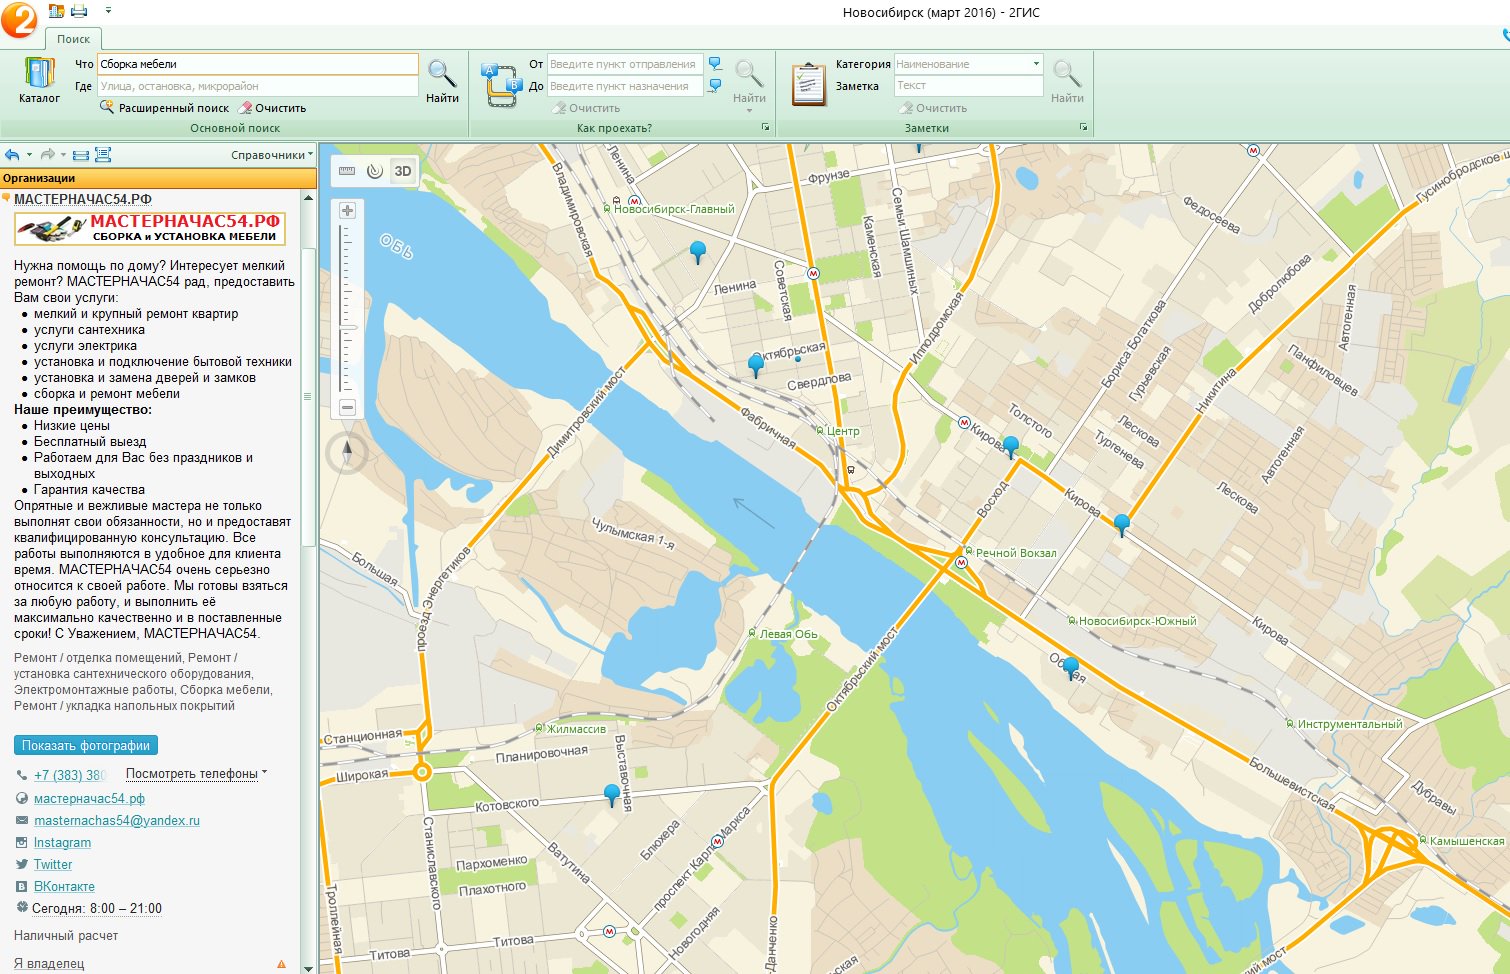Screen dimensions: 1510x974
Task: Click scrollbar down arrow in organization panel
Action: pyautogui.click(x=308, y=967)
